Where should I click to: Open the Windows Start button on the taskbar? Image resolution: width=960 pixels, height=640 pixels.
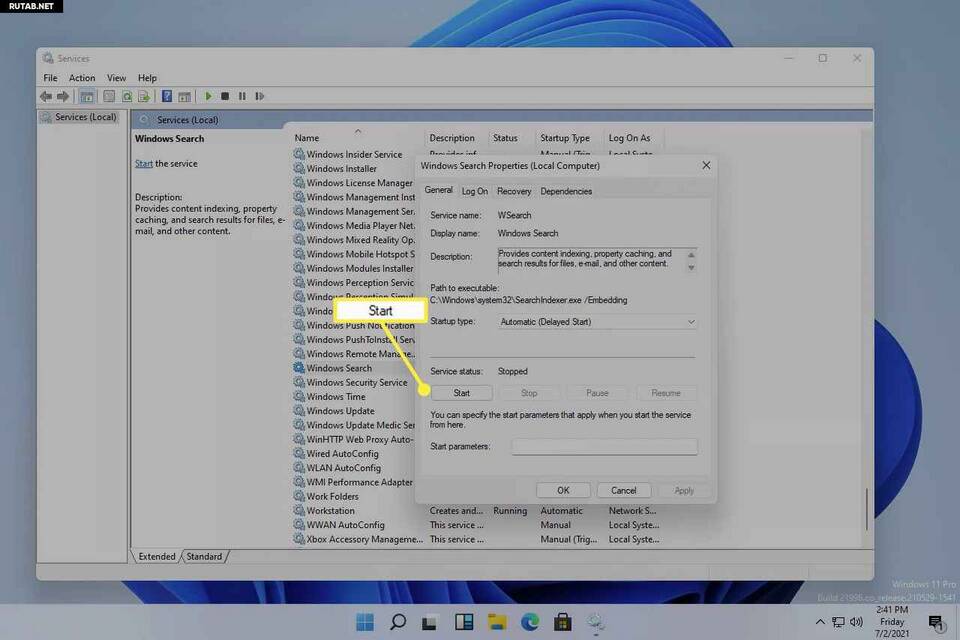coord(365,622)
